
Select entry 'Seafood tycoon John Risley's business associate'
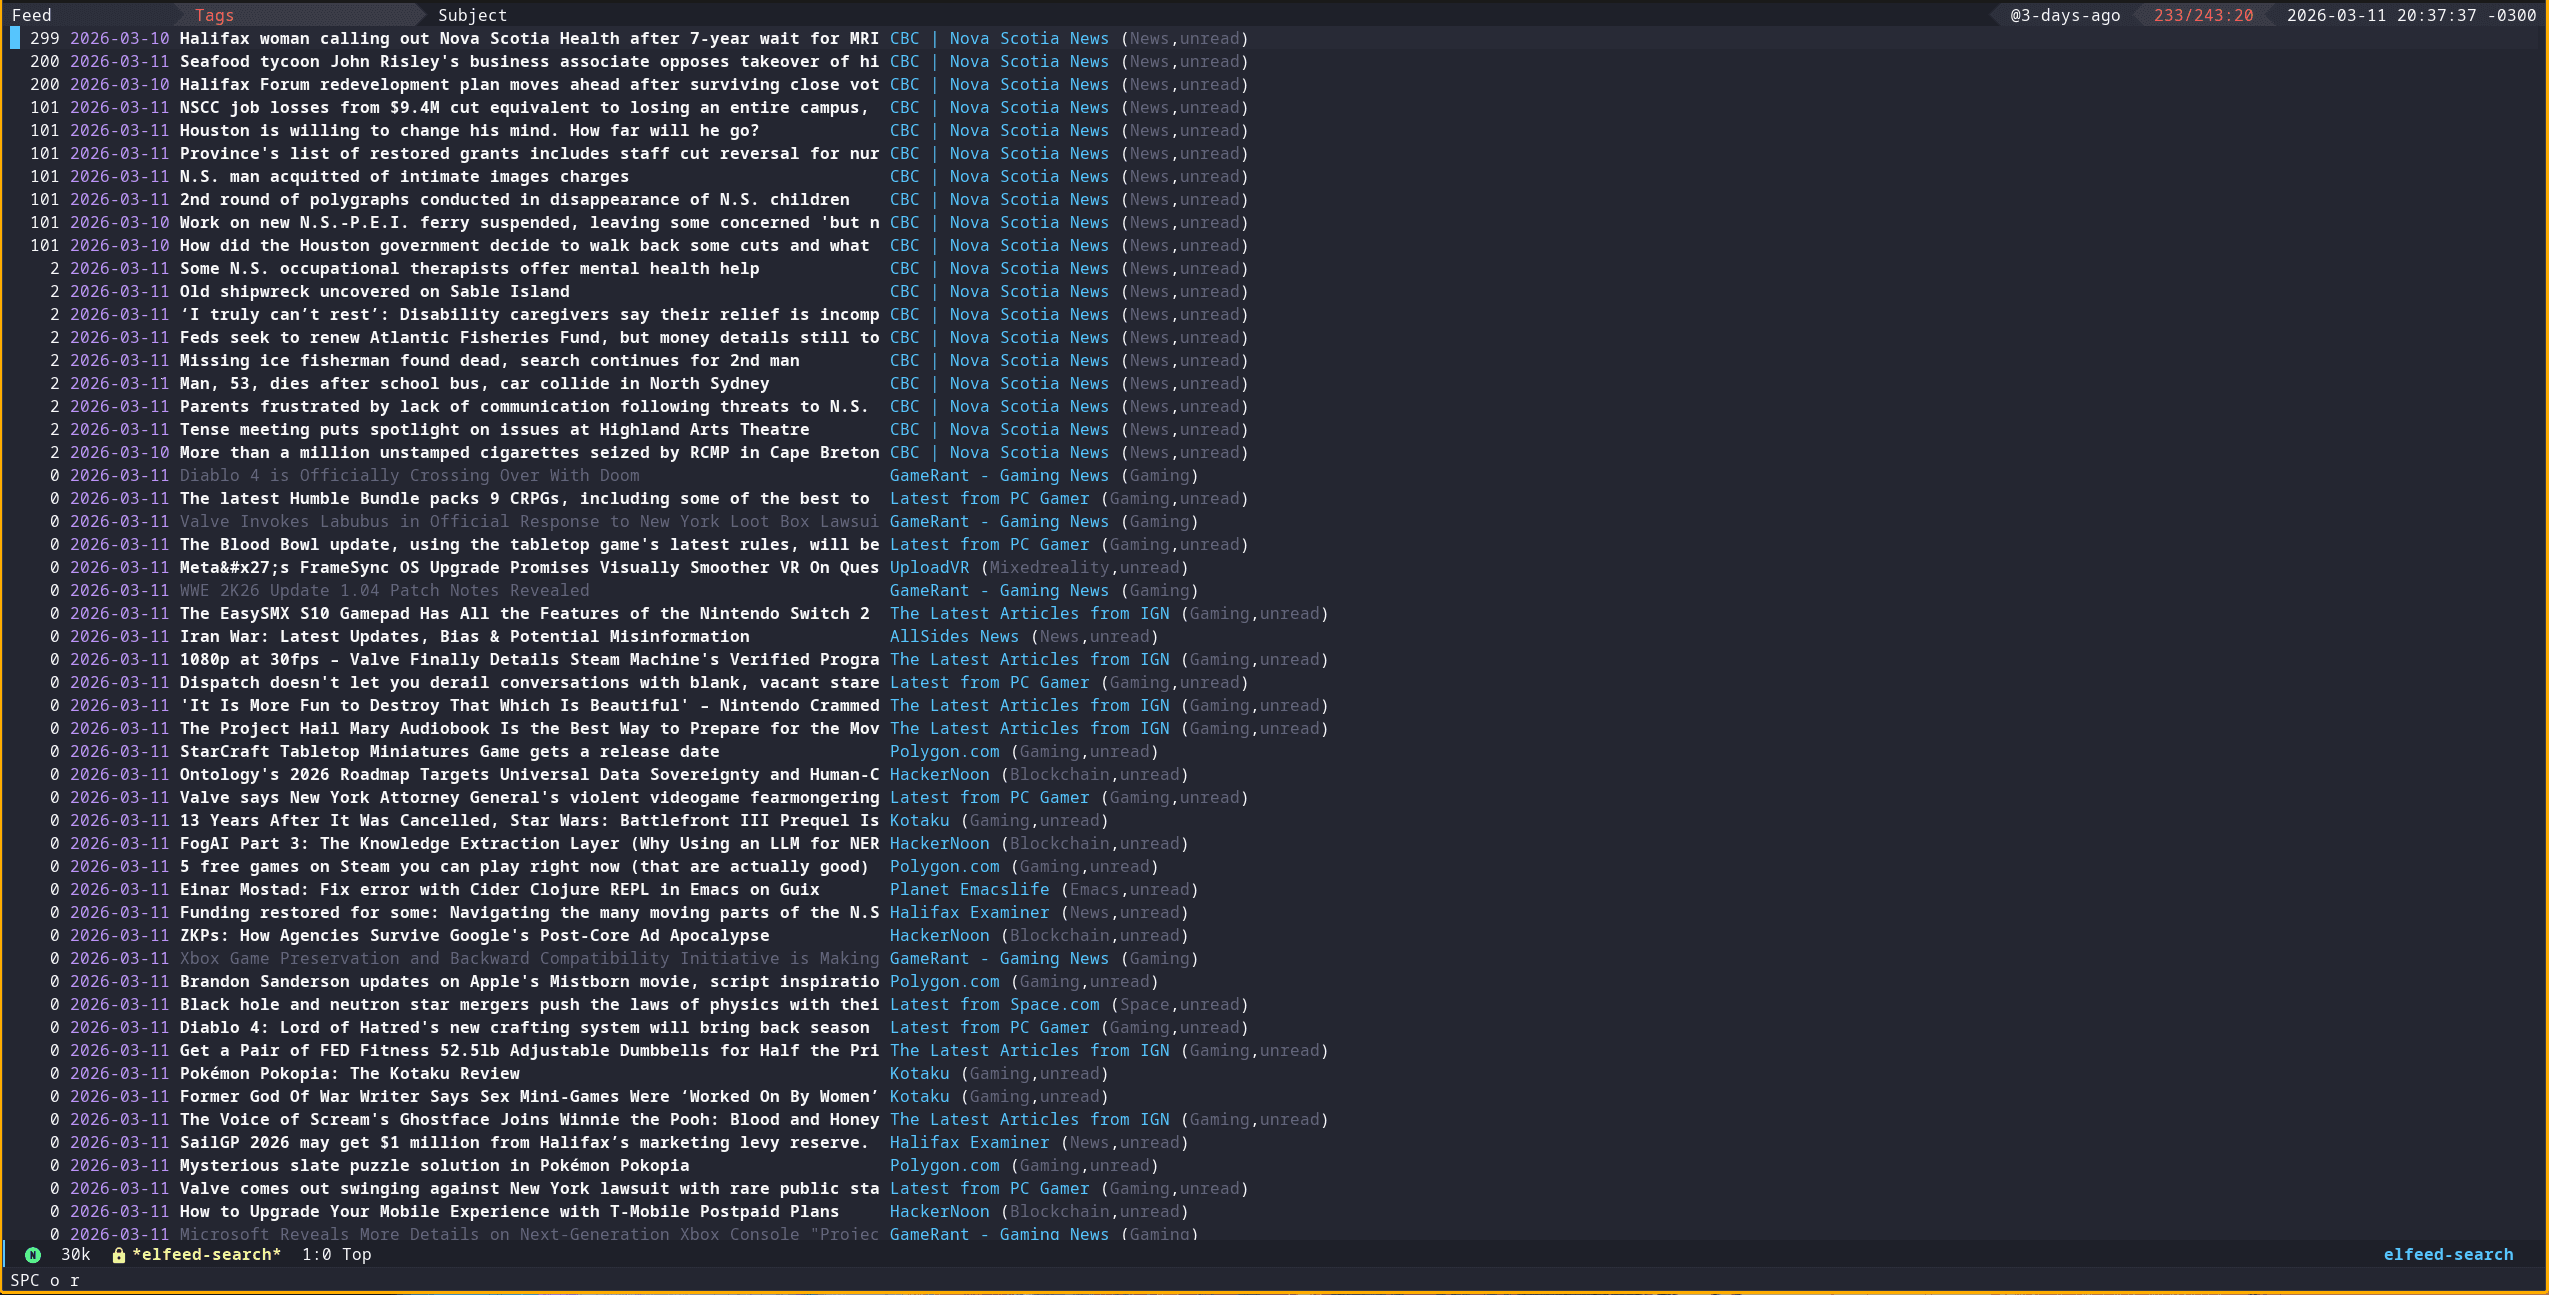click(x=529, y=61)
